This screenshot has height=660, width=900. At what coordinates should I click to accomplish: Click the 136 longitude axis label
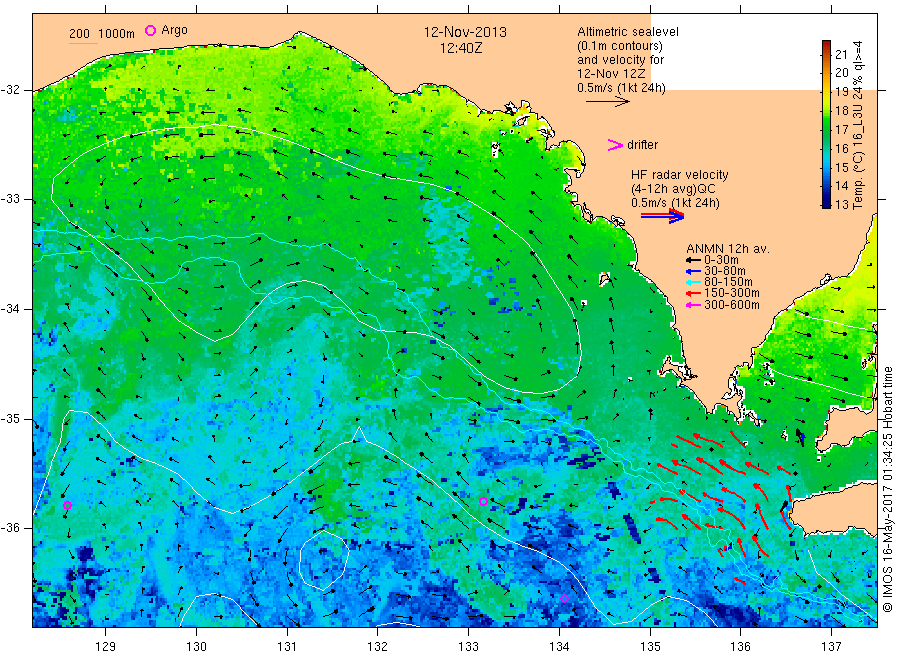(740, 647)
